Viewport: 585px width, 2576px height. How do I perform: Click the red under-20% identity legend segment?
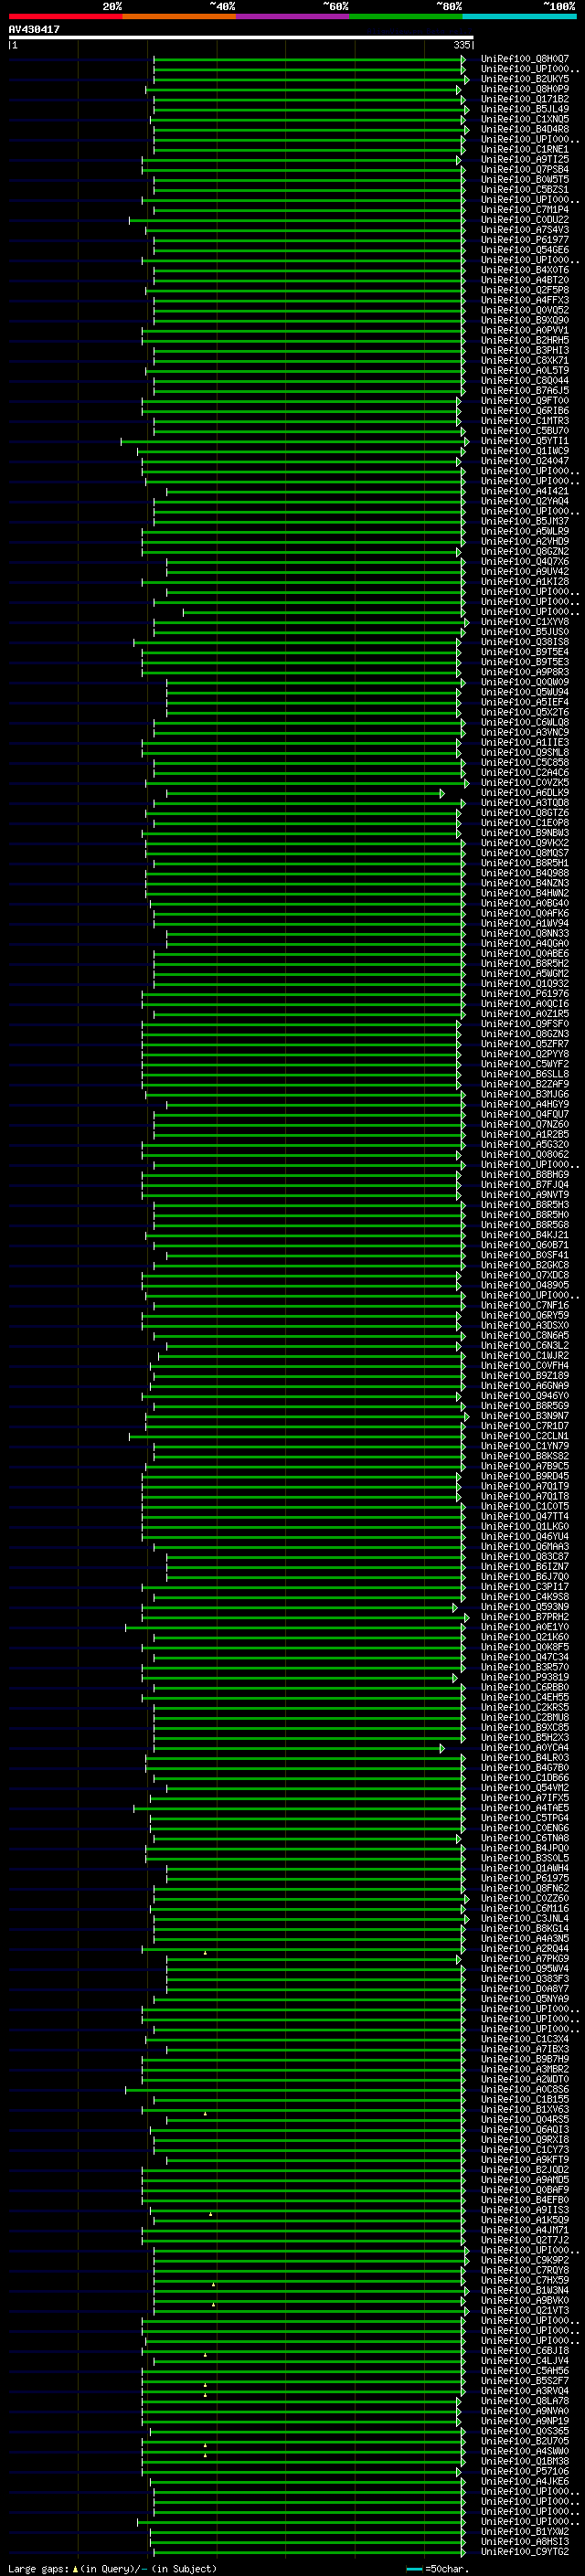(65, 16)
